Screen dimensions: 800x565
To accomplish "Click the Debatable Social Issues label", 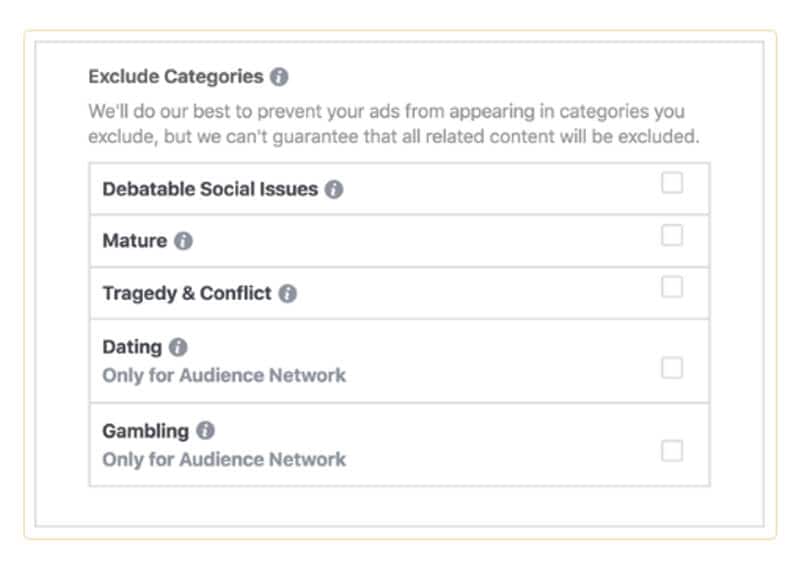I will coord(210,189).
